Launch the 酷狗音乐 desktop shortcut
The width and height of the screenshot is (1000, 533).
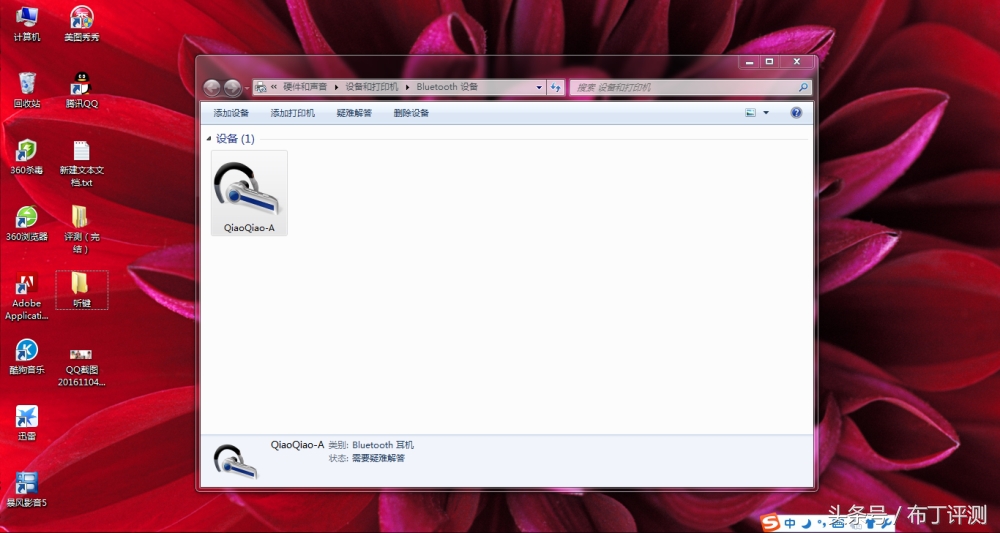pos(27,356)
